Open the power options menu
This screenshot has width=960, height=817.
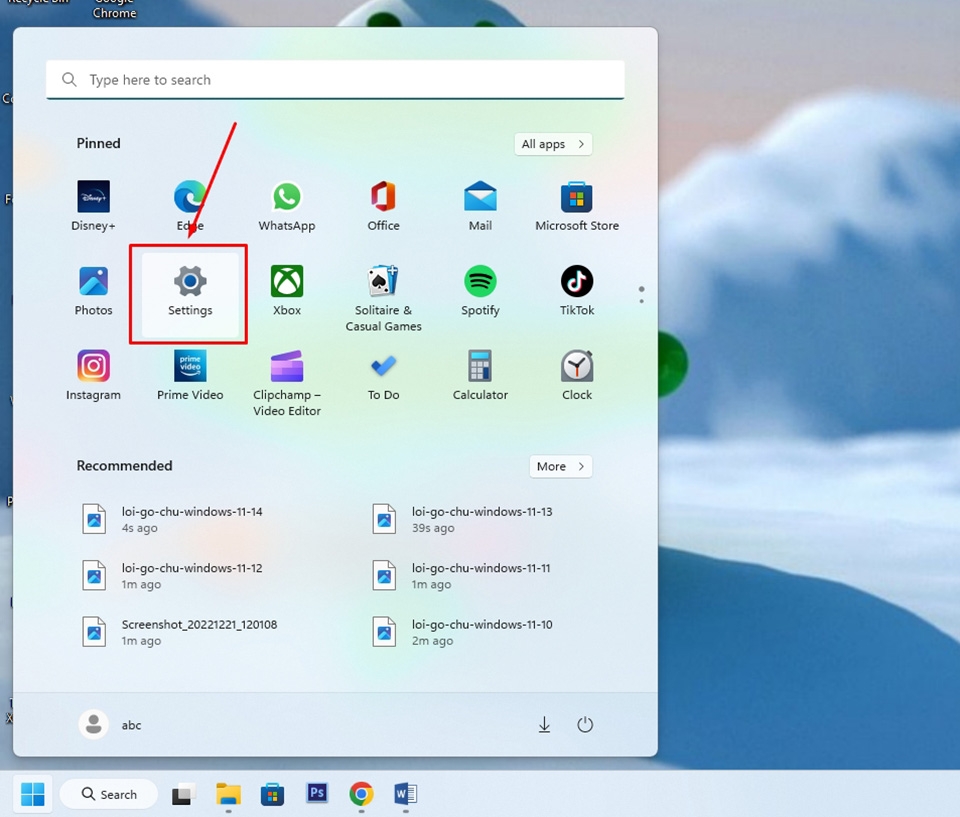(x=586, y=724)
